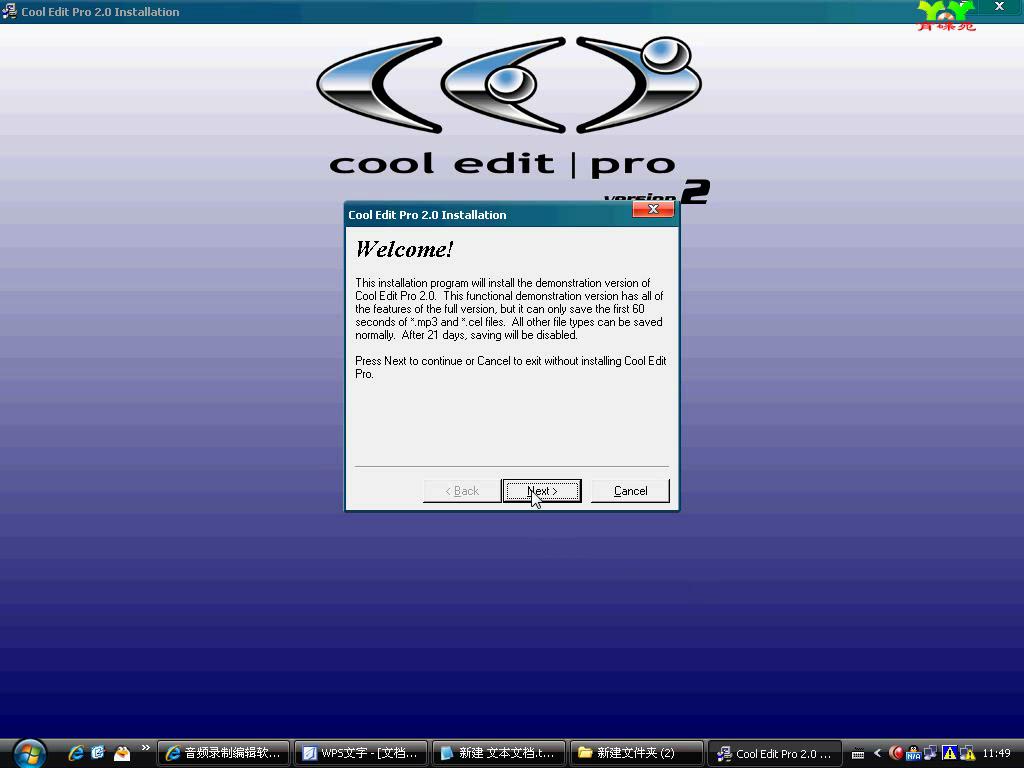Cancel the Cool Edit Pro installation
The width and height of the screenshot is (1024, 768).
(630, 491)
